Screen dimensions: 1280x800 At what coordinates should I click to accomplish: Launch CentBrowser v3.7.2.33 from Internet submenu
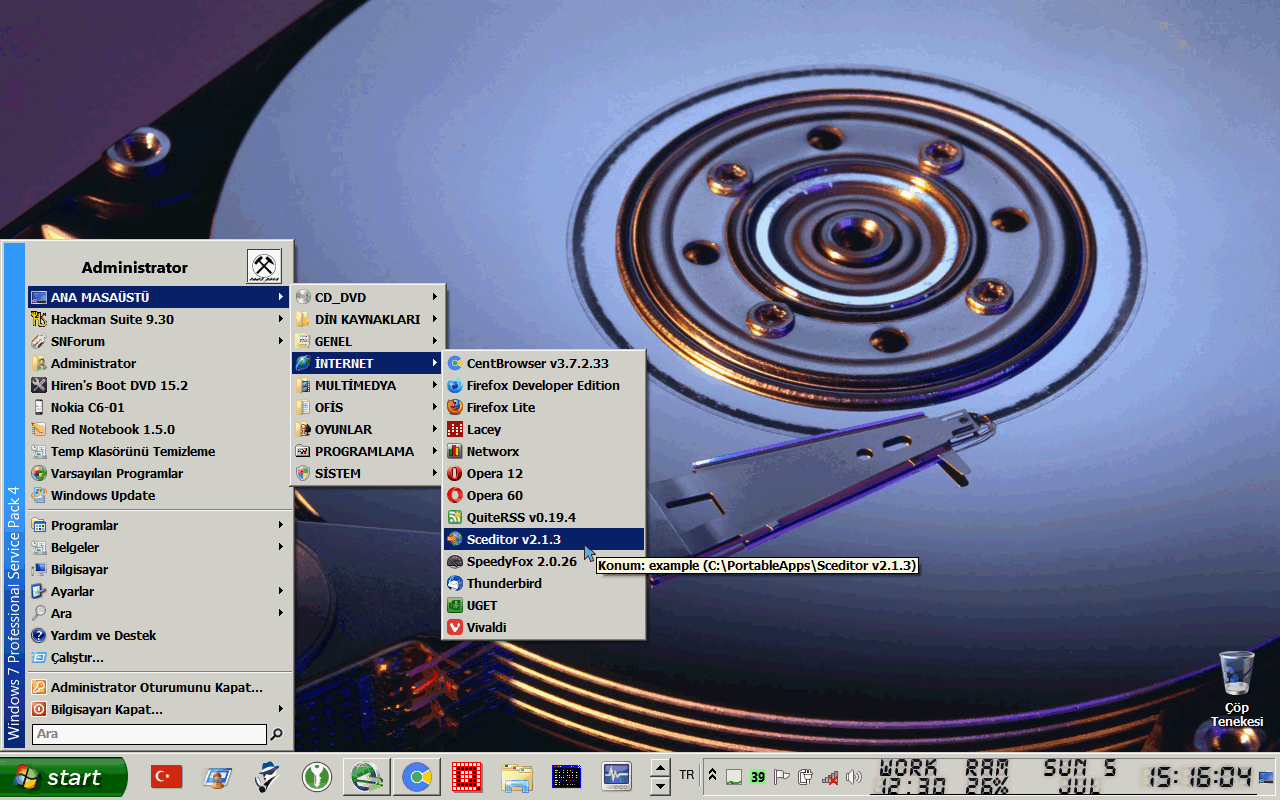click(544, 363)
